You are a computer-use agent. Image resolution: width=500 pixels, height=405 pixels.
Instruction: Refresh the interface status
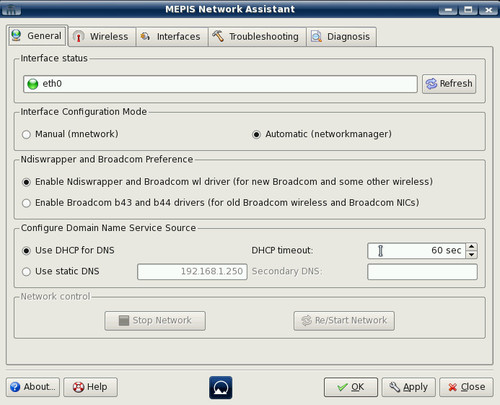449,84
